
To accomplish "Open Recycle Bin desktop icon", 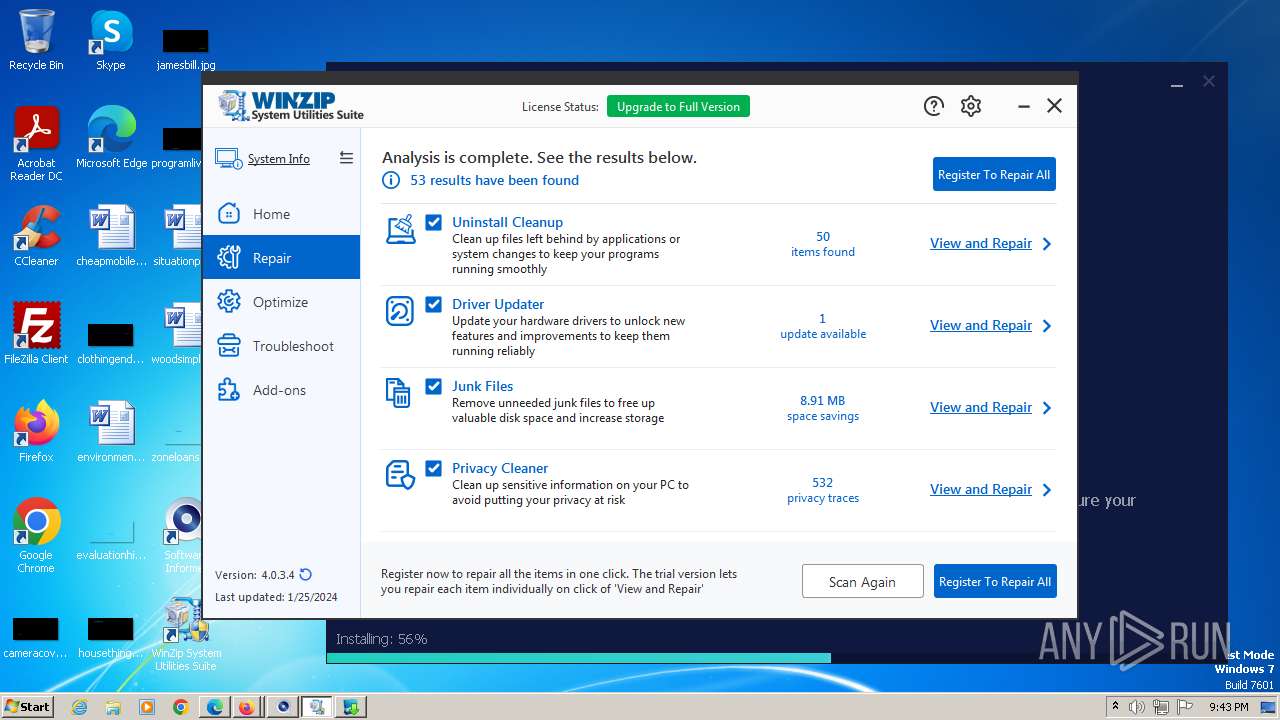I will (36, 40).
